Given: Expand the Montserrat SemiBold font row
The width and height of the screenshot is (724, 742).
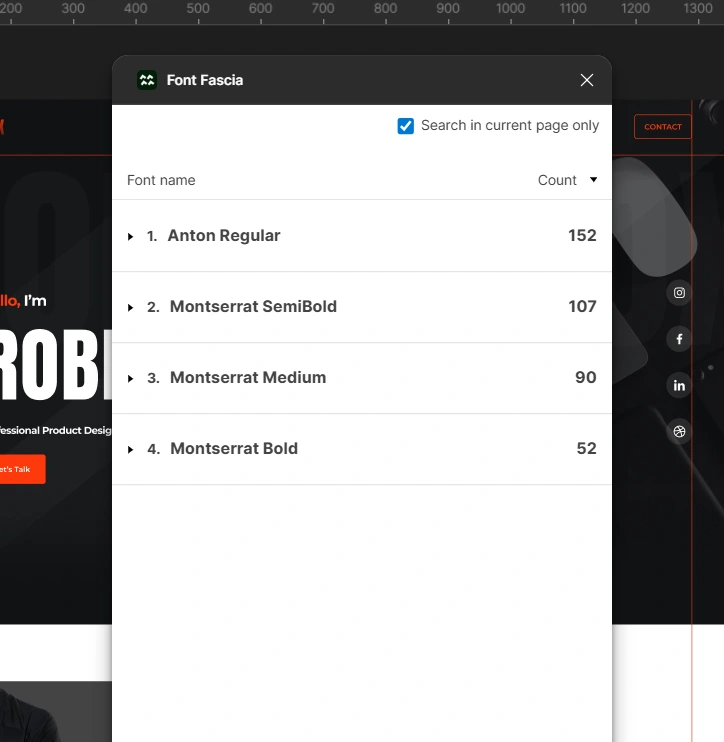Looking at the screenshot, I should [x=131, y=307].
